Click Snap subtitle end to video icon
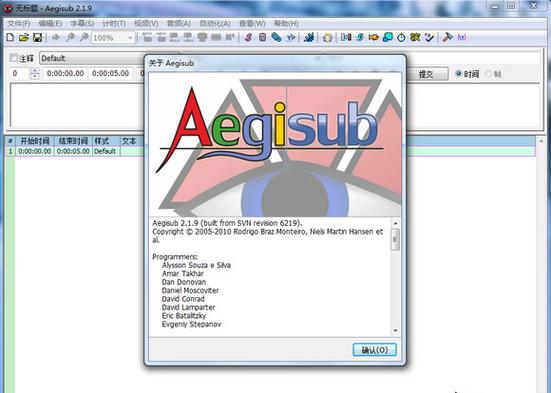 pyautogui.click(x=188, y=37)
